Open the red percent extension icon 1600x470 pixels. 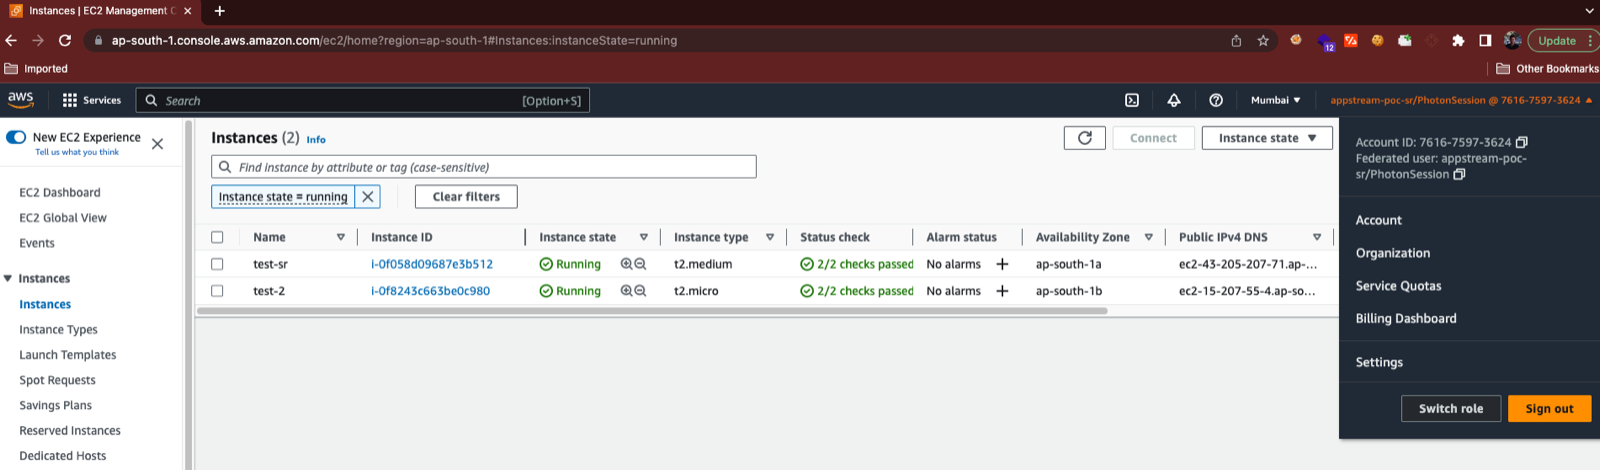pyautogui.click(x=1350, y=41)
